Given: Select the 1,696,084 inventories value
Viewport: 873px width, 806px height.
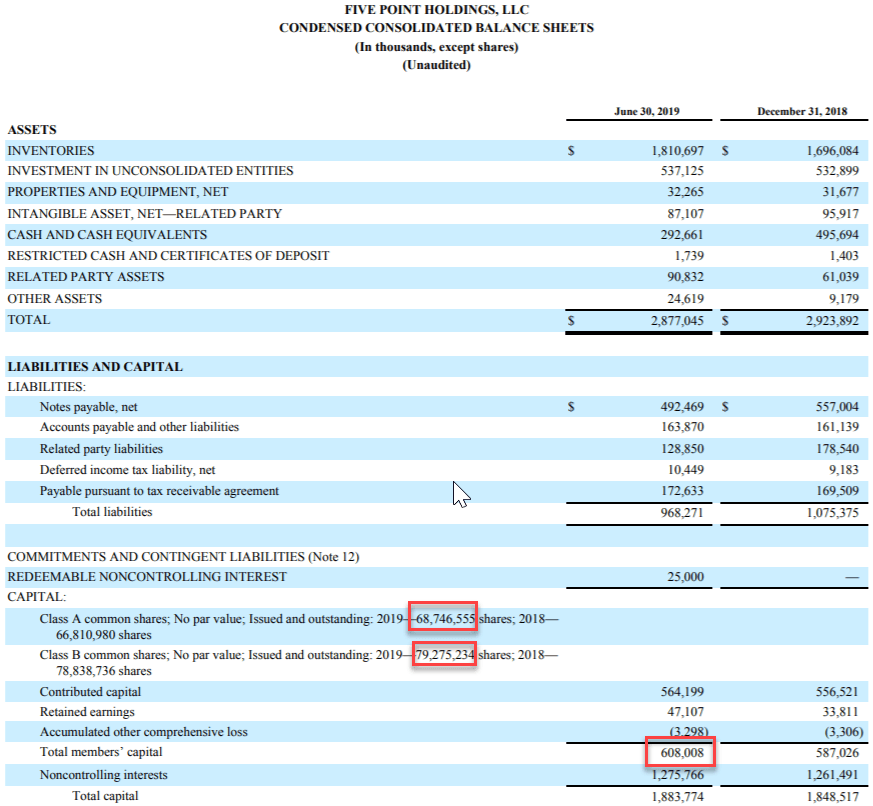Looking at the screenshot, I should [832, 151].
